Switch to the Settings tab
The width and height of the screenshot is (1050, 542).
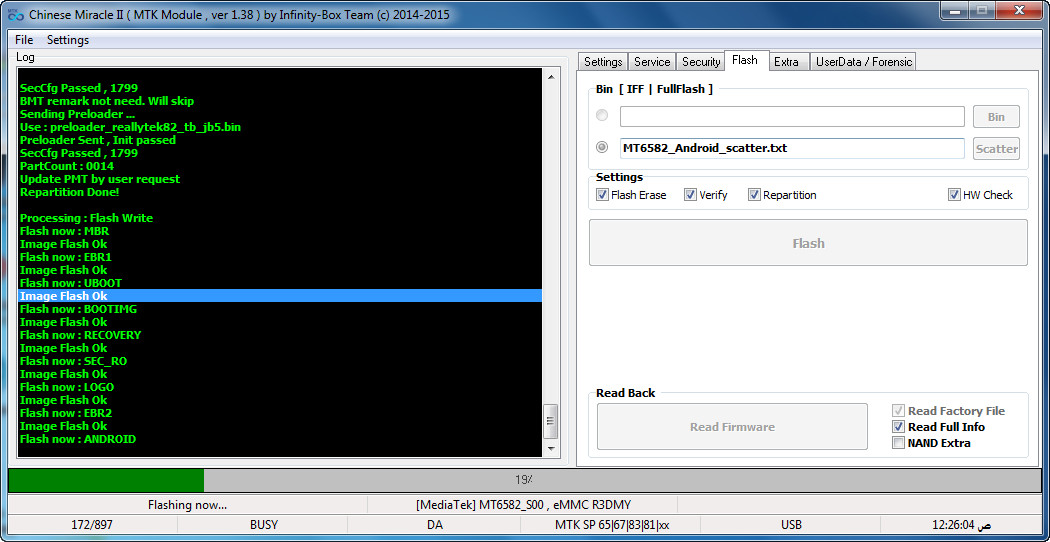603,62
